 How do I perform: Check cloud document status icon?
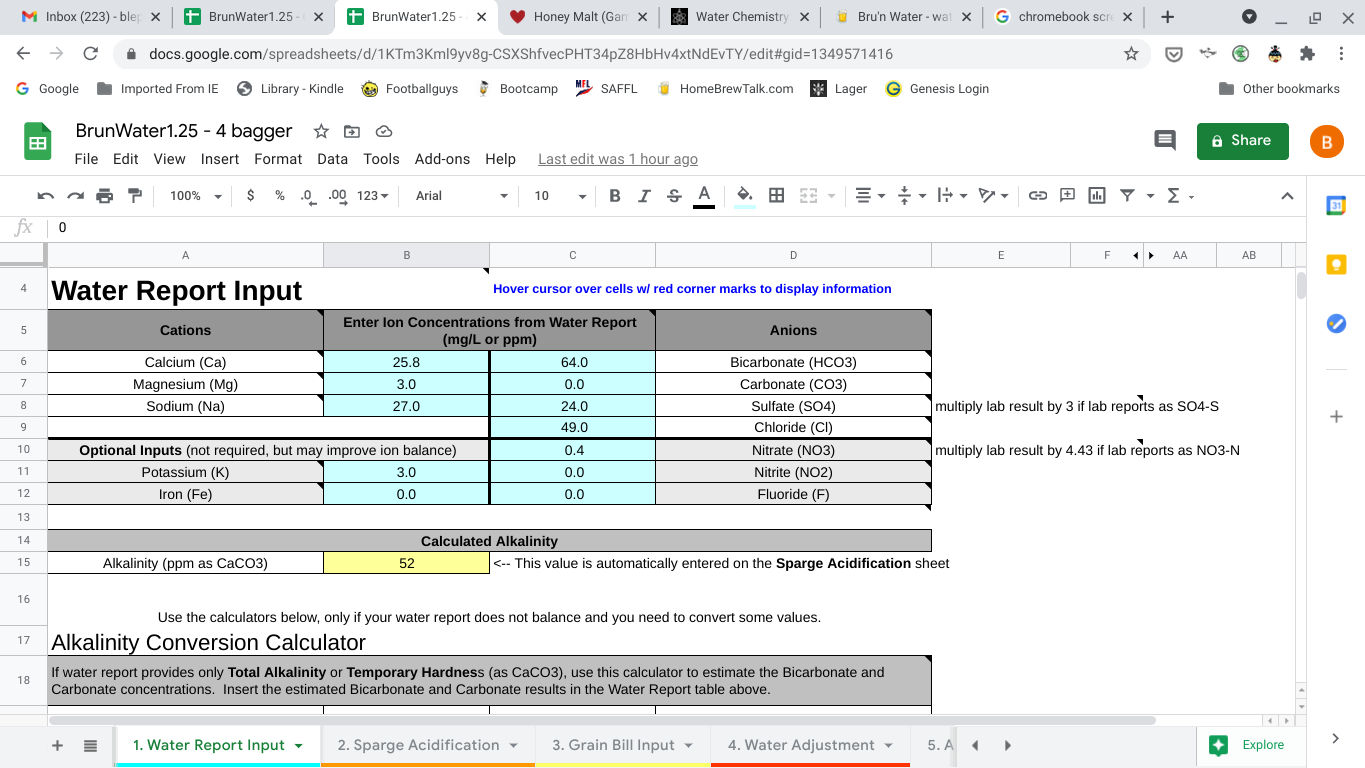point(383,132)
